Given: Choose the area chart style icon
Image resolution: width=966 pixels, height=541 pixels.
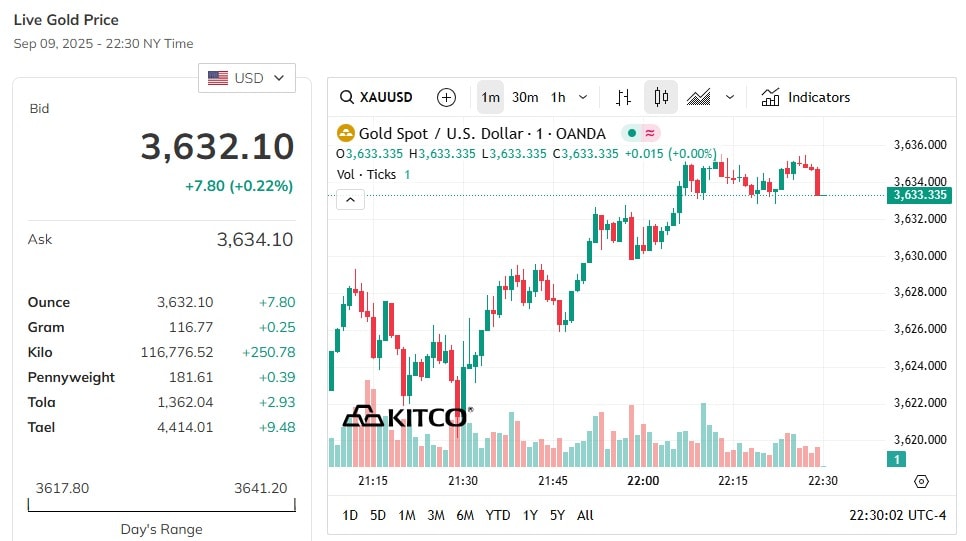Looking at the screenshot, I should coord(699,97).
